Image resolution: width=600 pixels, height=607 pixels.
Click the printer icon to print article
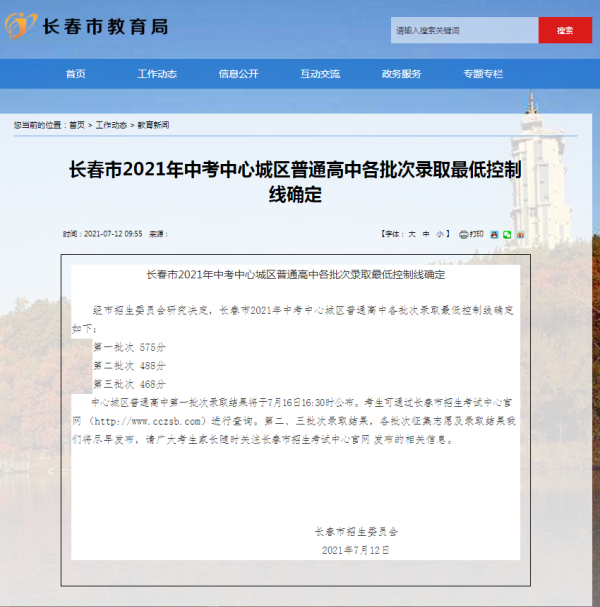pos(464,234)
